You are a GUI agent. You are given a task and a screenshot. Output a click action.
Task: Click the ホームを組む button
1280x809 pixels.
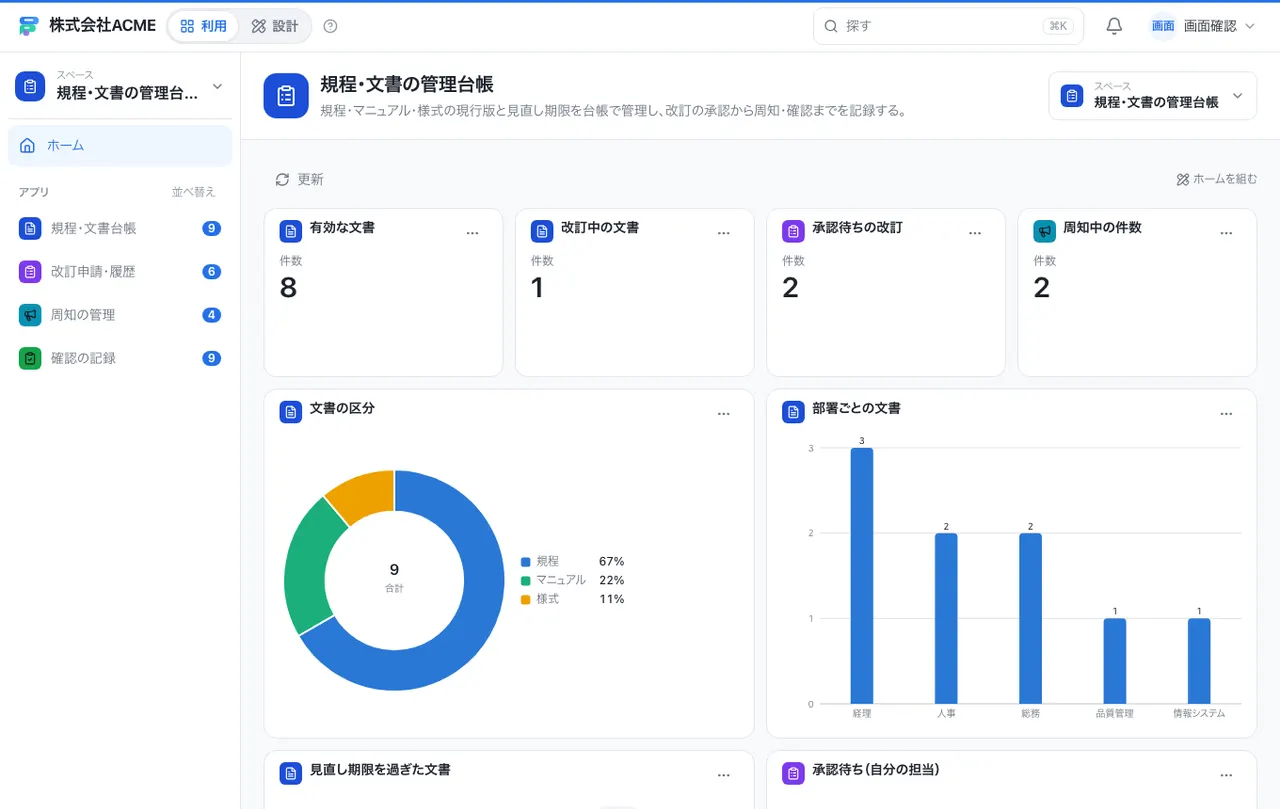1217,180
